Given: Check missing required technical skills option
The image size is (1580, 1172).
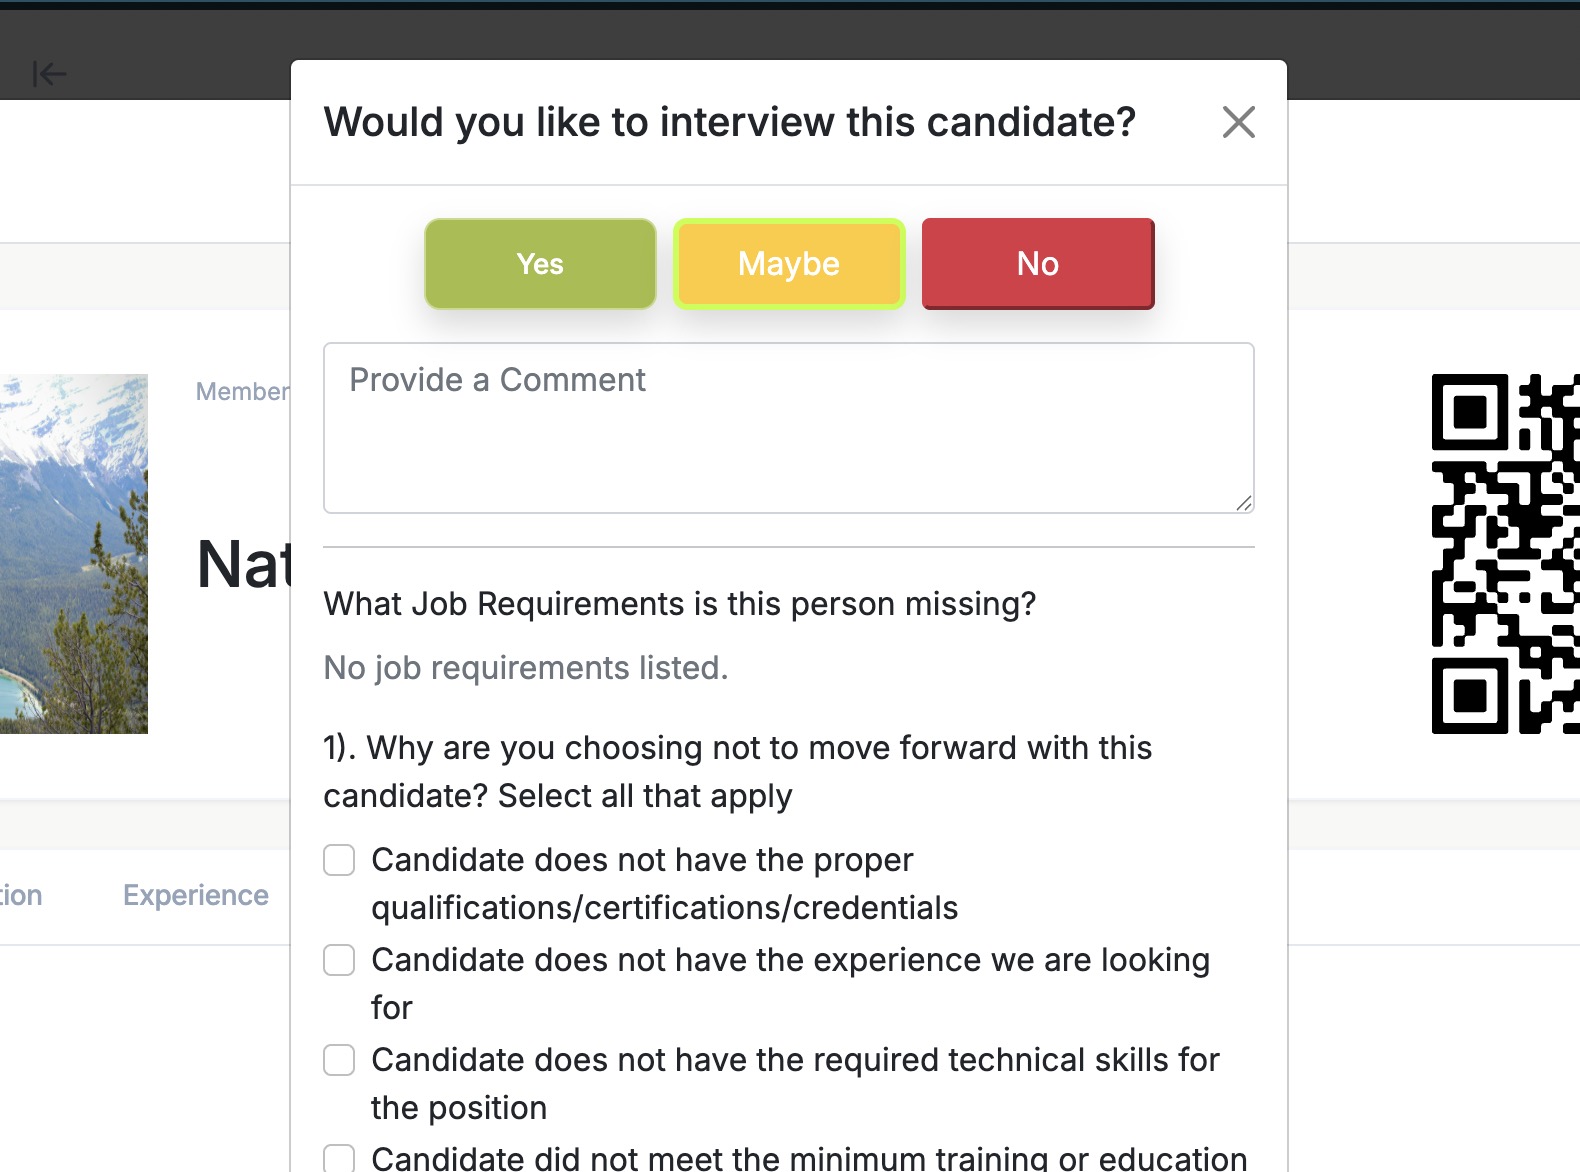Looking at the screenshot, I should click(339, 1060).
